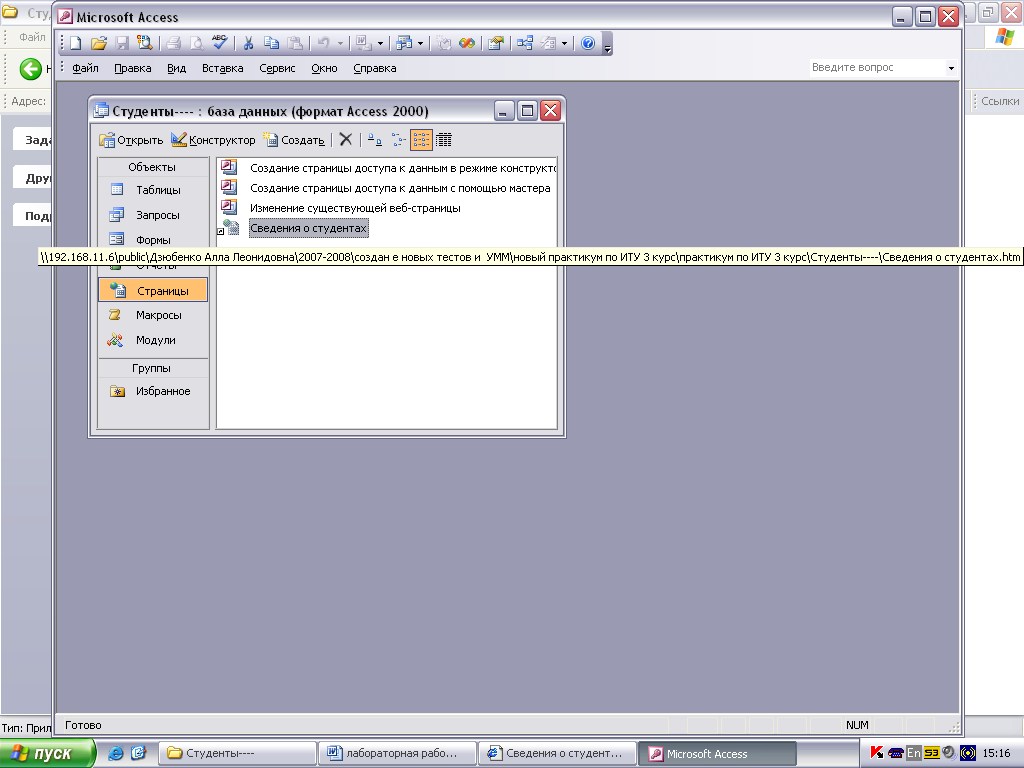
Task: Open the Microsoft Script Editor icon
Action: point(467,44)
